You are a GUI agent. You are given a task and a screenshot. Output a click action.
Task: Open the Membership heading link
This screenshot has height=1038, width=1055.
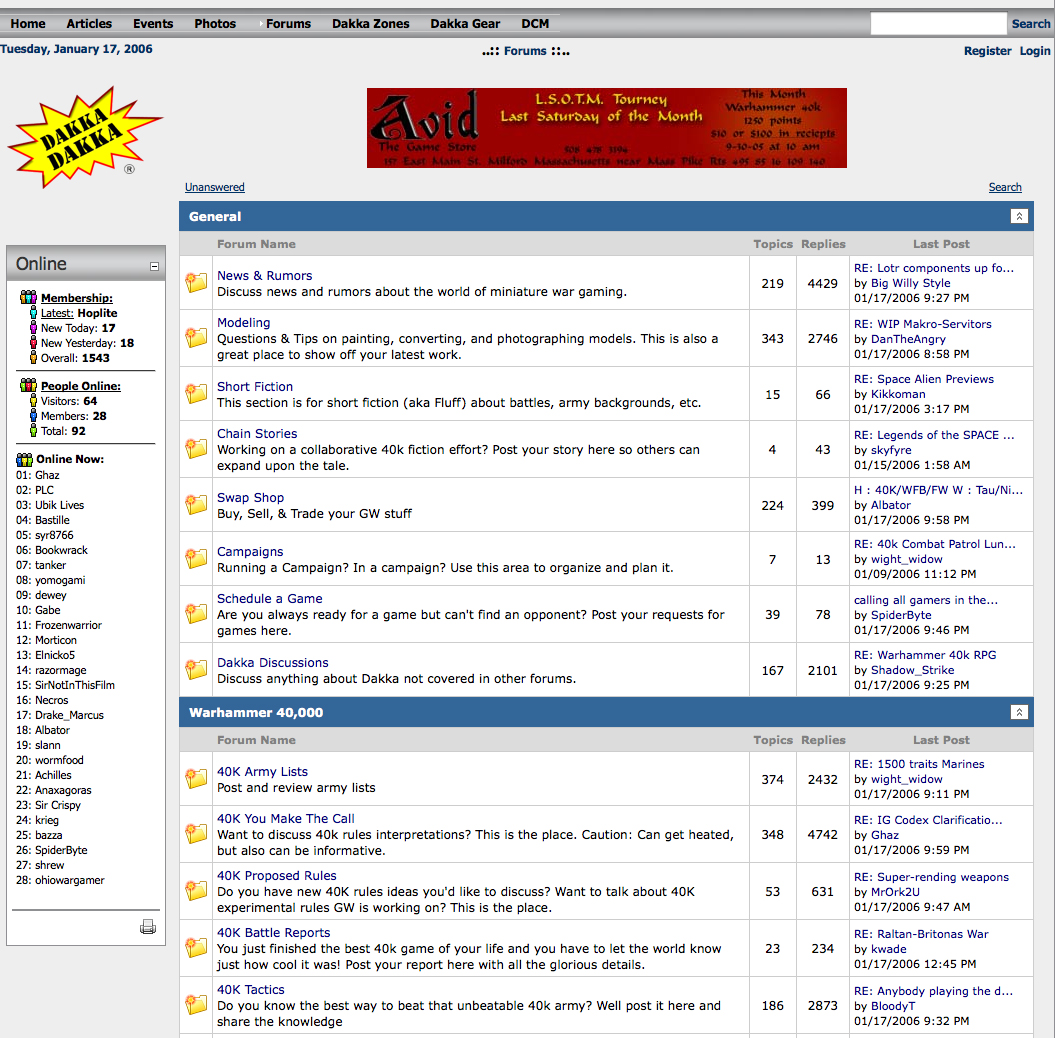coord(77,298)
